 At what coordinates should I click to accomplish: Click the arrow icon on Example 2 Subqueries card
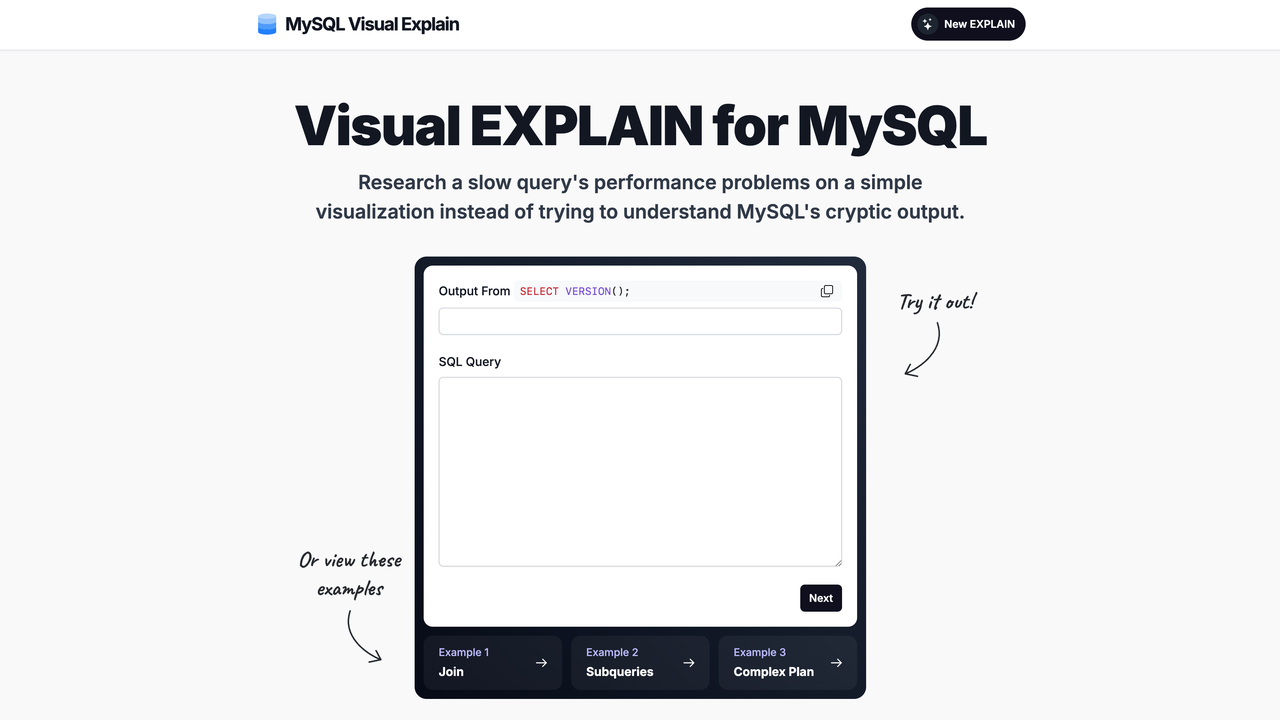pyautogui.click(x=689, y=662)
